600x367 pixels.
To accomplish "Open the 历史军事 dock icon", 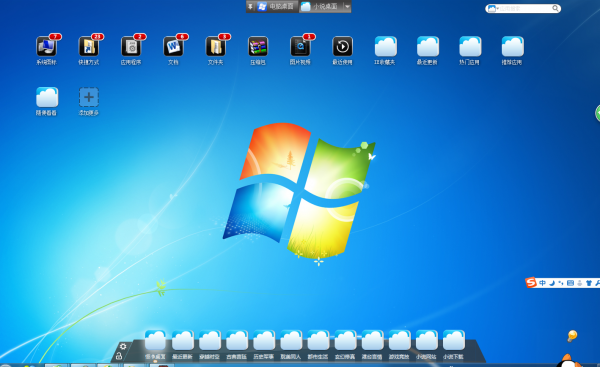I will (264, 340).
